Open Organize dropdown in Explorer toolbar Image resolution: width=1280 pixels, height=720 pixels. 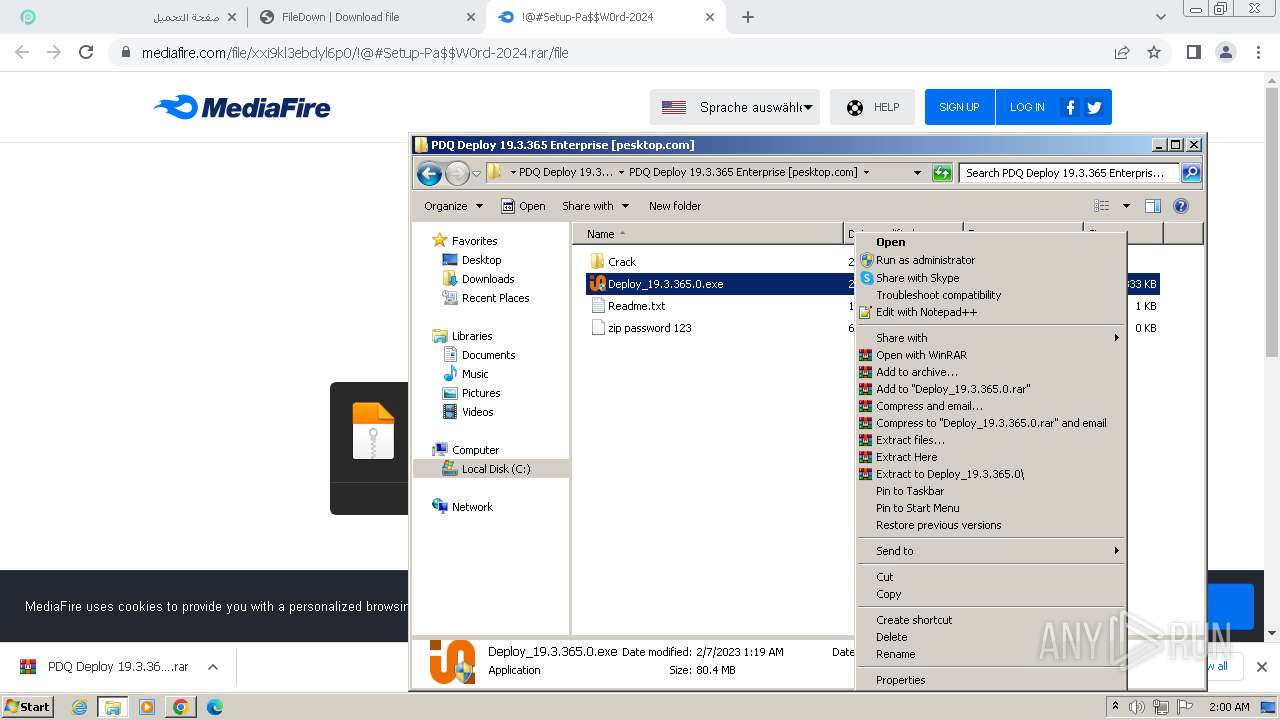coord(453,206)
